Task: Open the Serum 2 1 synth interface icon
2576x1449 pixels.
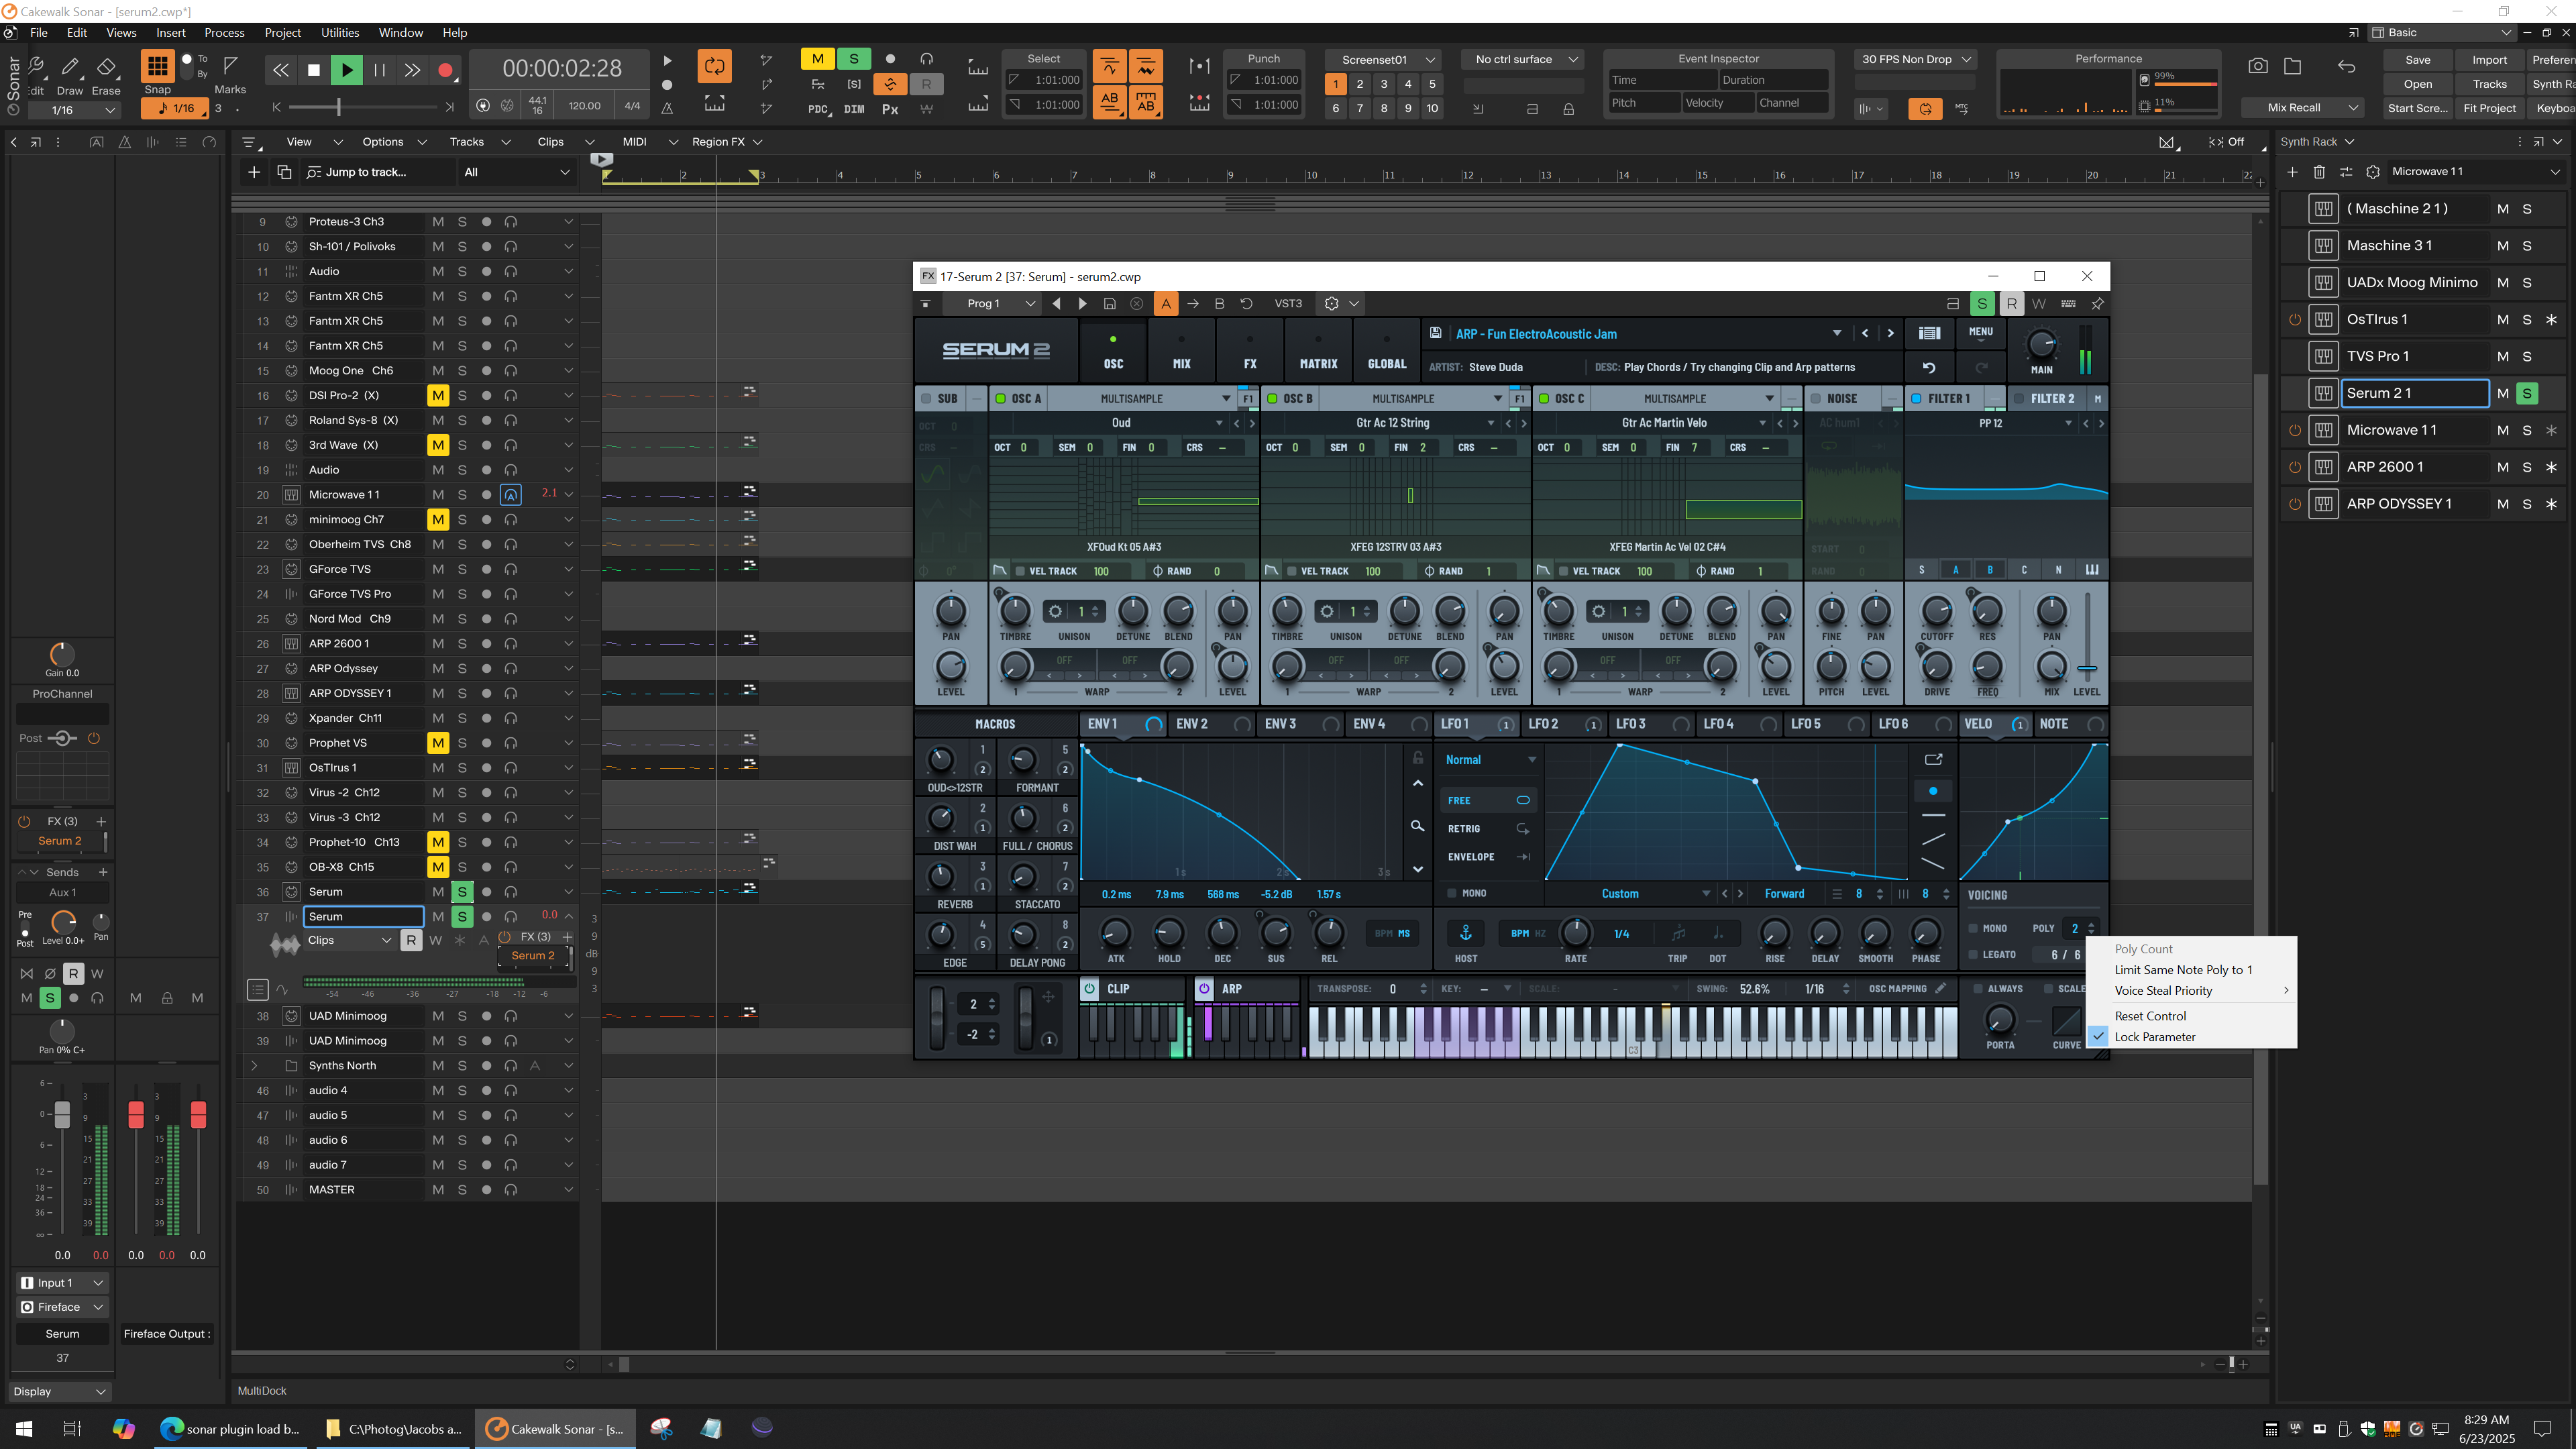Action: click(x=2323, y=393)
